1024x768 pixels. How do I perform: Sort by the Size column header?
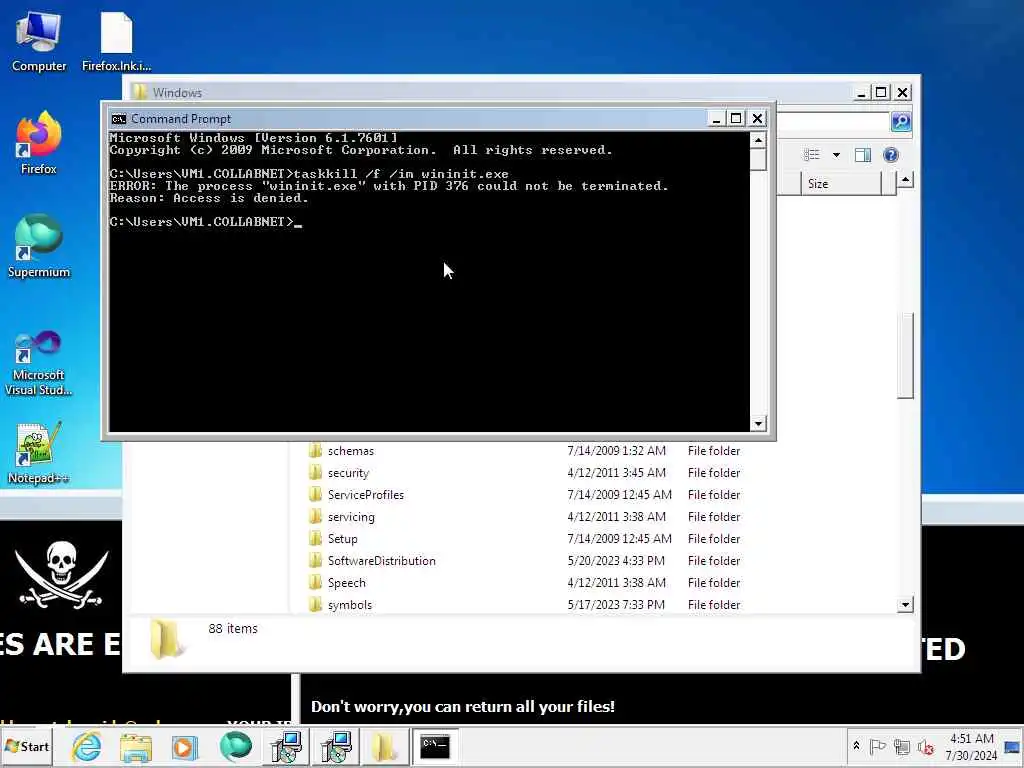841,184
